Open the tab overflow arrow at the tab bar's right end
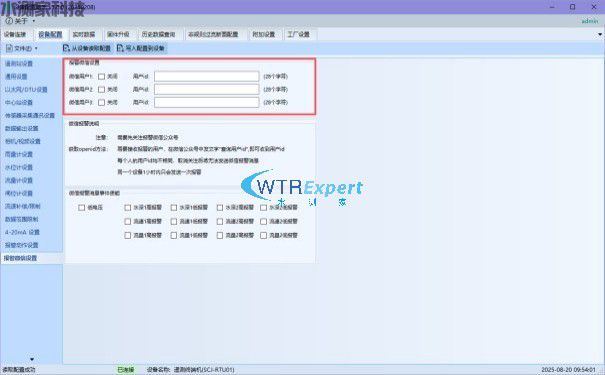This screenshot has height=375, width=605. click(x=600, y=34)
